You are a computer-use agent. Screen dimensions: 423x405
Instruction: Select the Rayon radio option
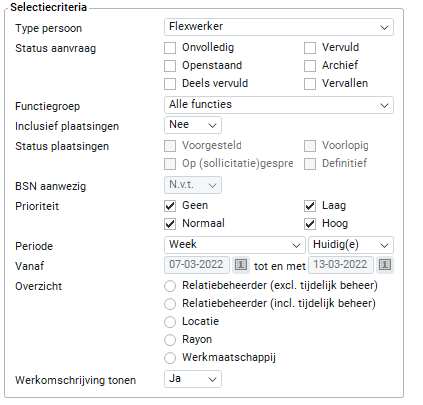point(170,340)
